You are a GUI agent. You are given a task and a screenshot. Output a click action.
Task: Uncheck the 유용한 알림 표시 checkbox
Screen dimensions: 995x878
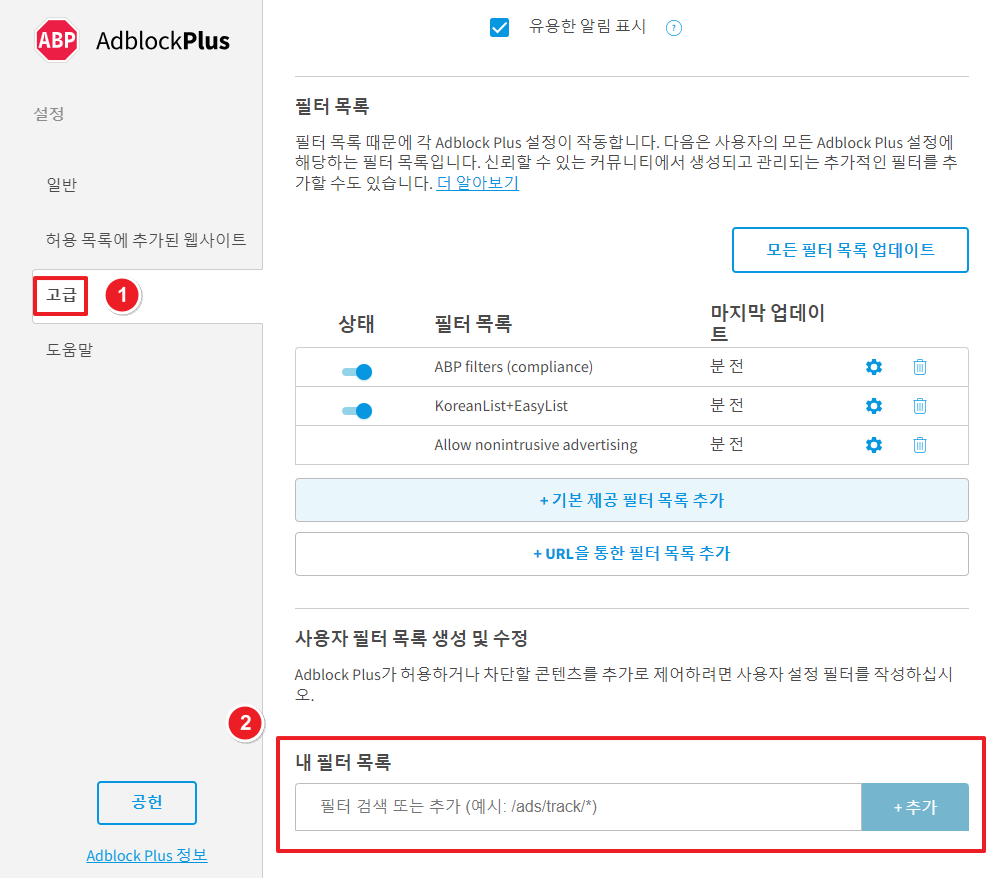click(x=499, y=27)
